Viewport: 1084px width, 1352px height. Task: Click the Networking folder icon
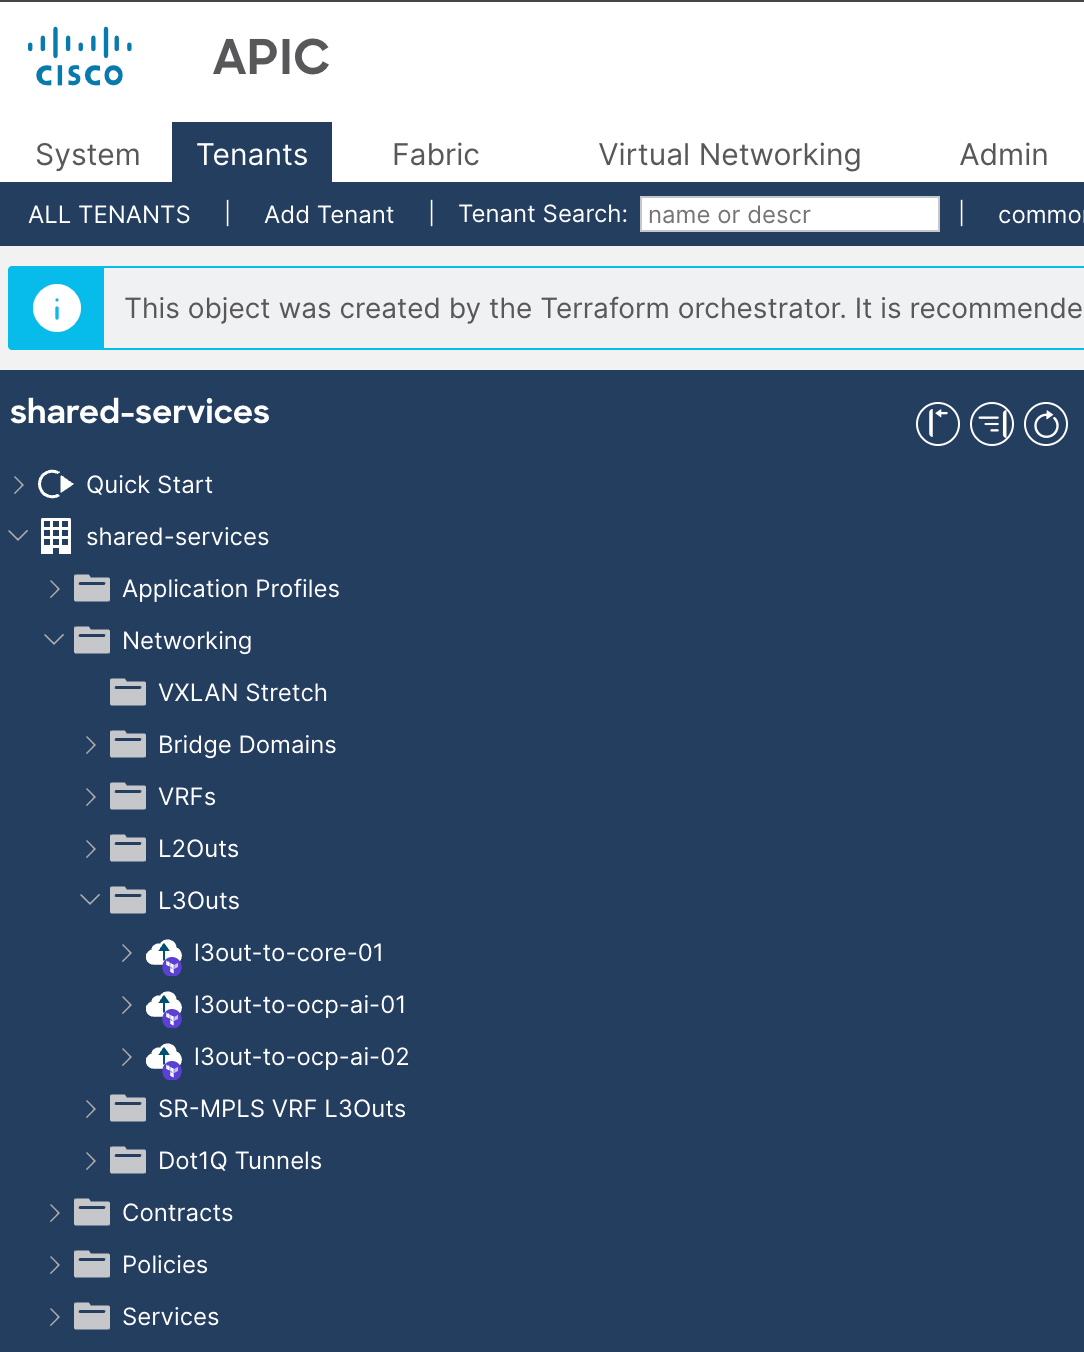[92, 641]
